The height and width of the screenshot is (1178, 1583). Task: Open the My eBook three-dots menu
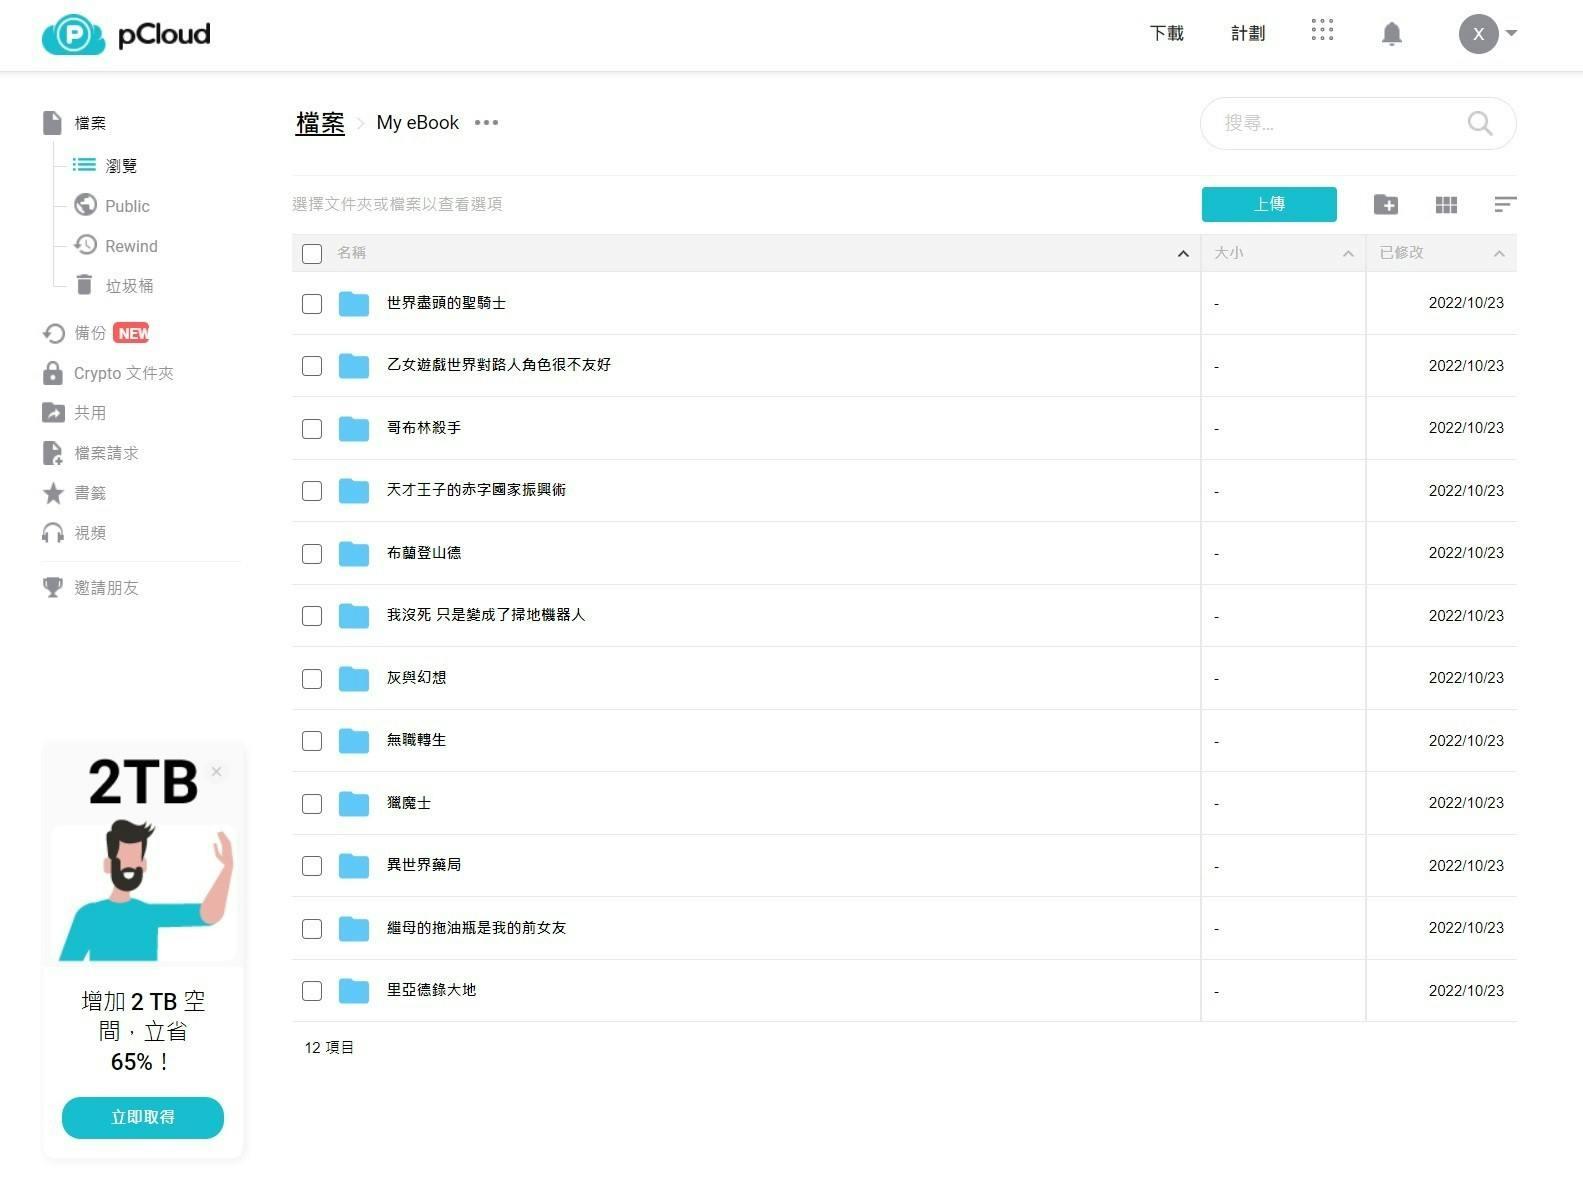pyautogui.click(x=486, y=123)
